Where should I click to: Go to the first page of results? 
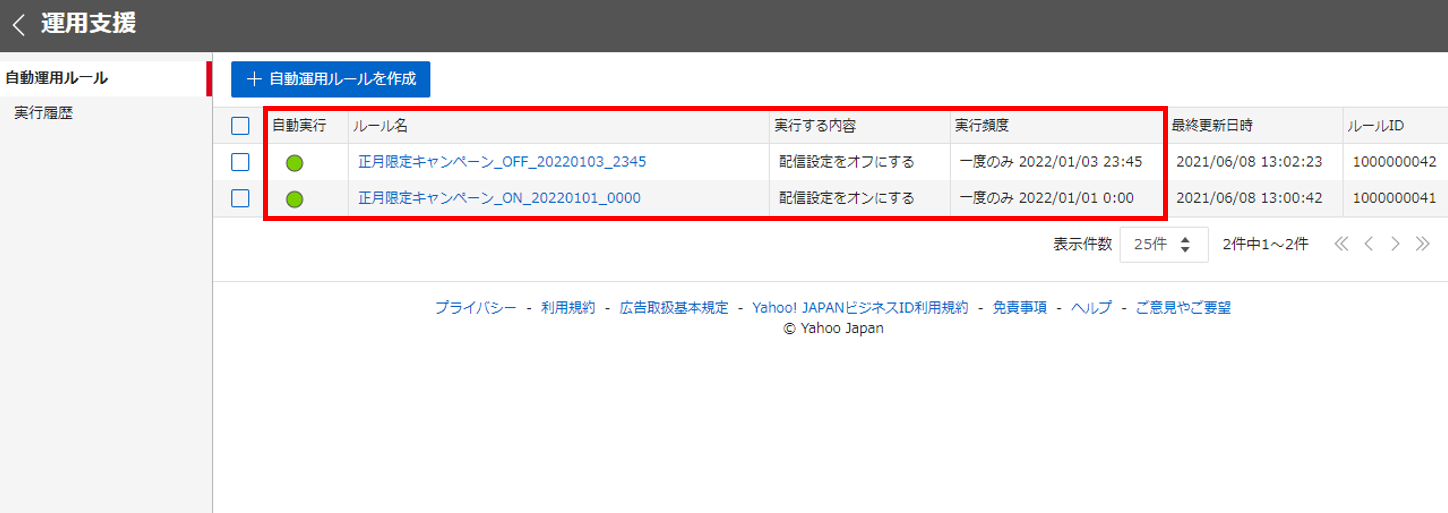click(1341, 244)
